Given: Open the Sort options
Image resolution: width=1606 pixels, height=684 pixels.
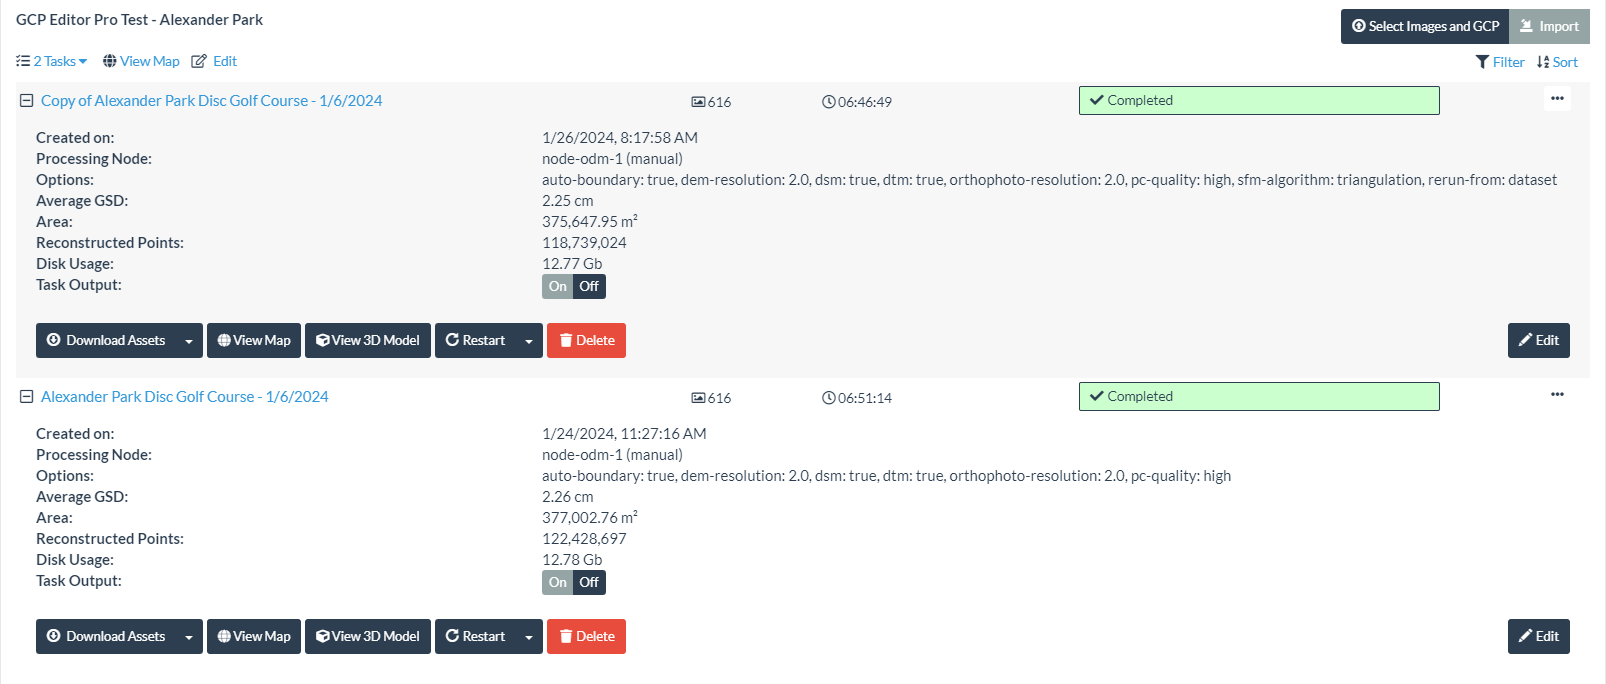Looking at the screenshot, I should [x=1557, y=61].
